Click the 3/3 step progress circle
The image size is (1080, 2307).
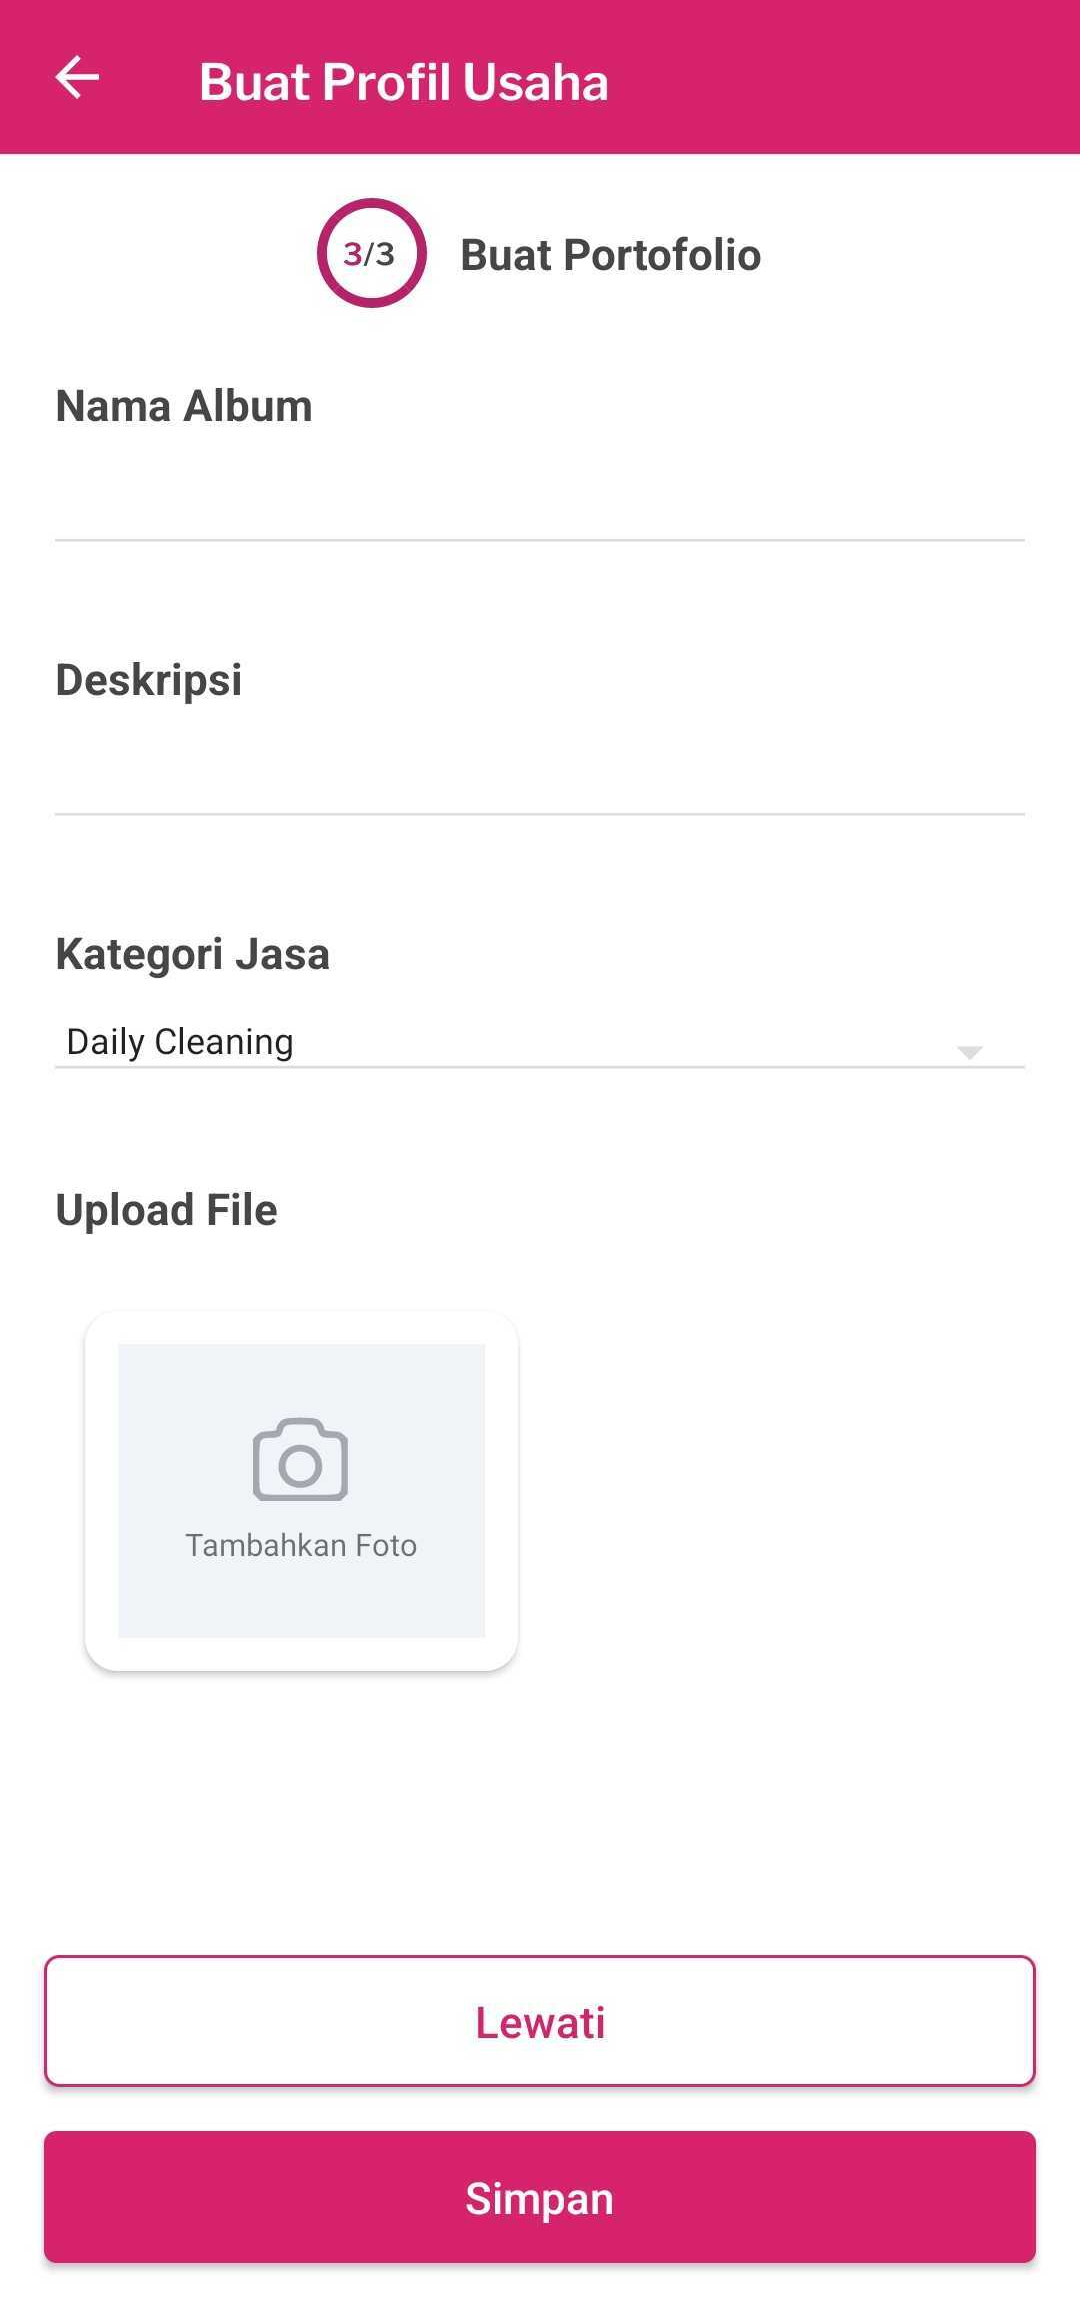372,253
